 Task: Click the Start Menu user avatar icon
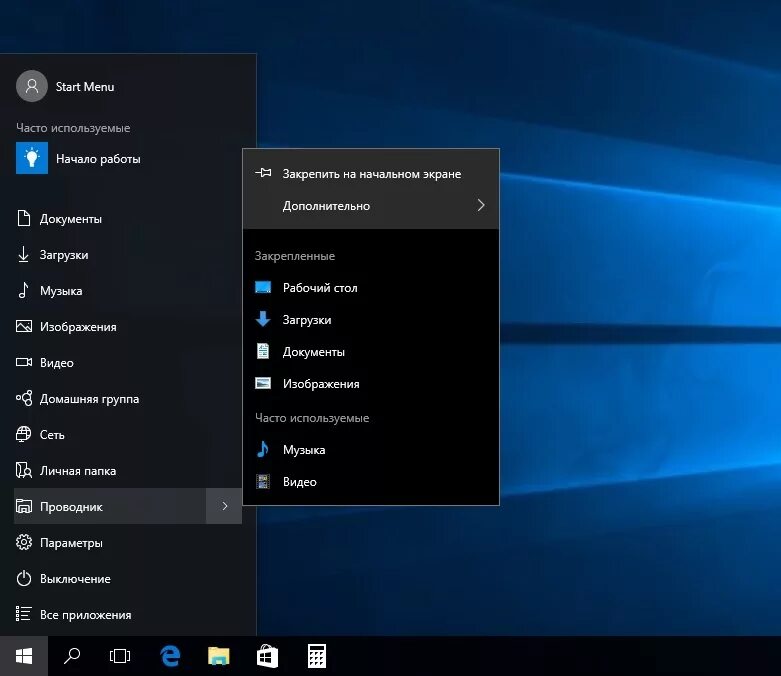pyautogui.click(x=32, y=86)
